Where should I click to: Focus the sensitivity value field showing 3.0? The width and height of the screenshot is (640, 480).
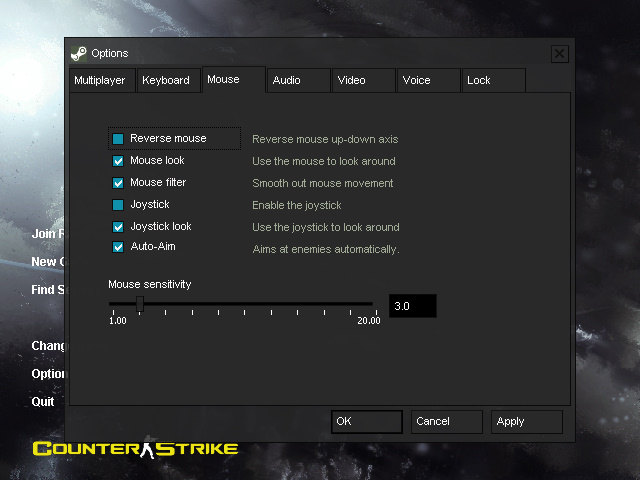pyautogui.click(x=412, y=306)
